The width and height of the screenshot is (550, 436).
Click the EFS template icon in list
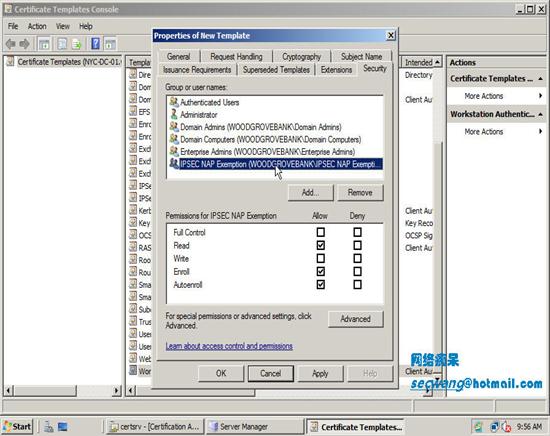point(133,111)
